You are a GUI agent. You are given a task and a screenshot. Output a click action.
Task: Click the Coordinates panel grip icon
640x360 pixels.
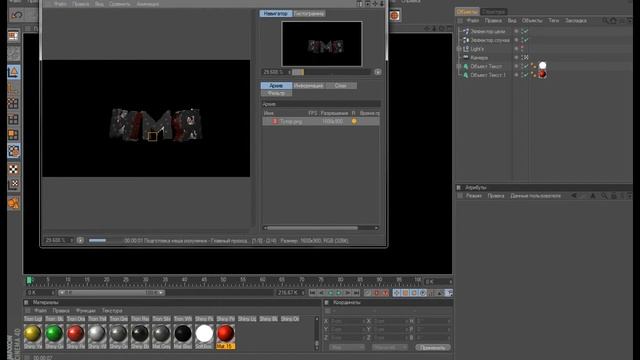(327, 302)
